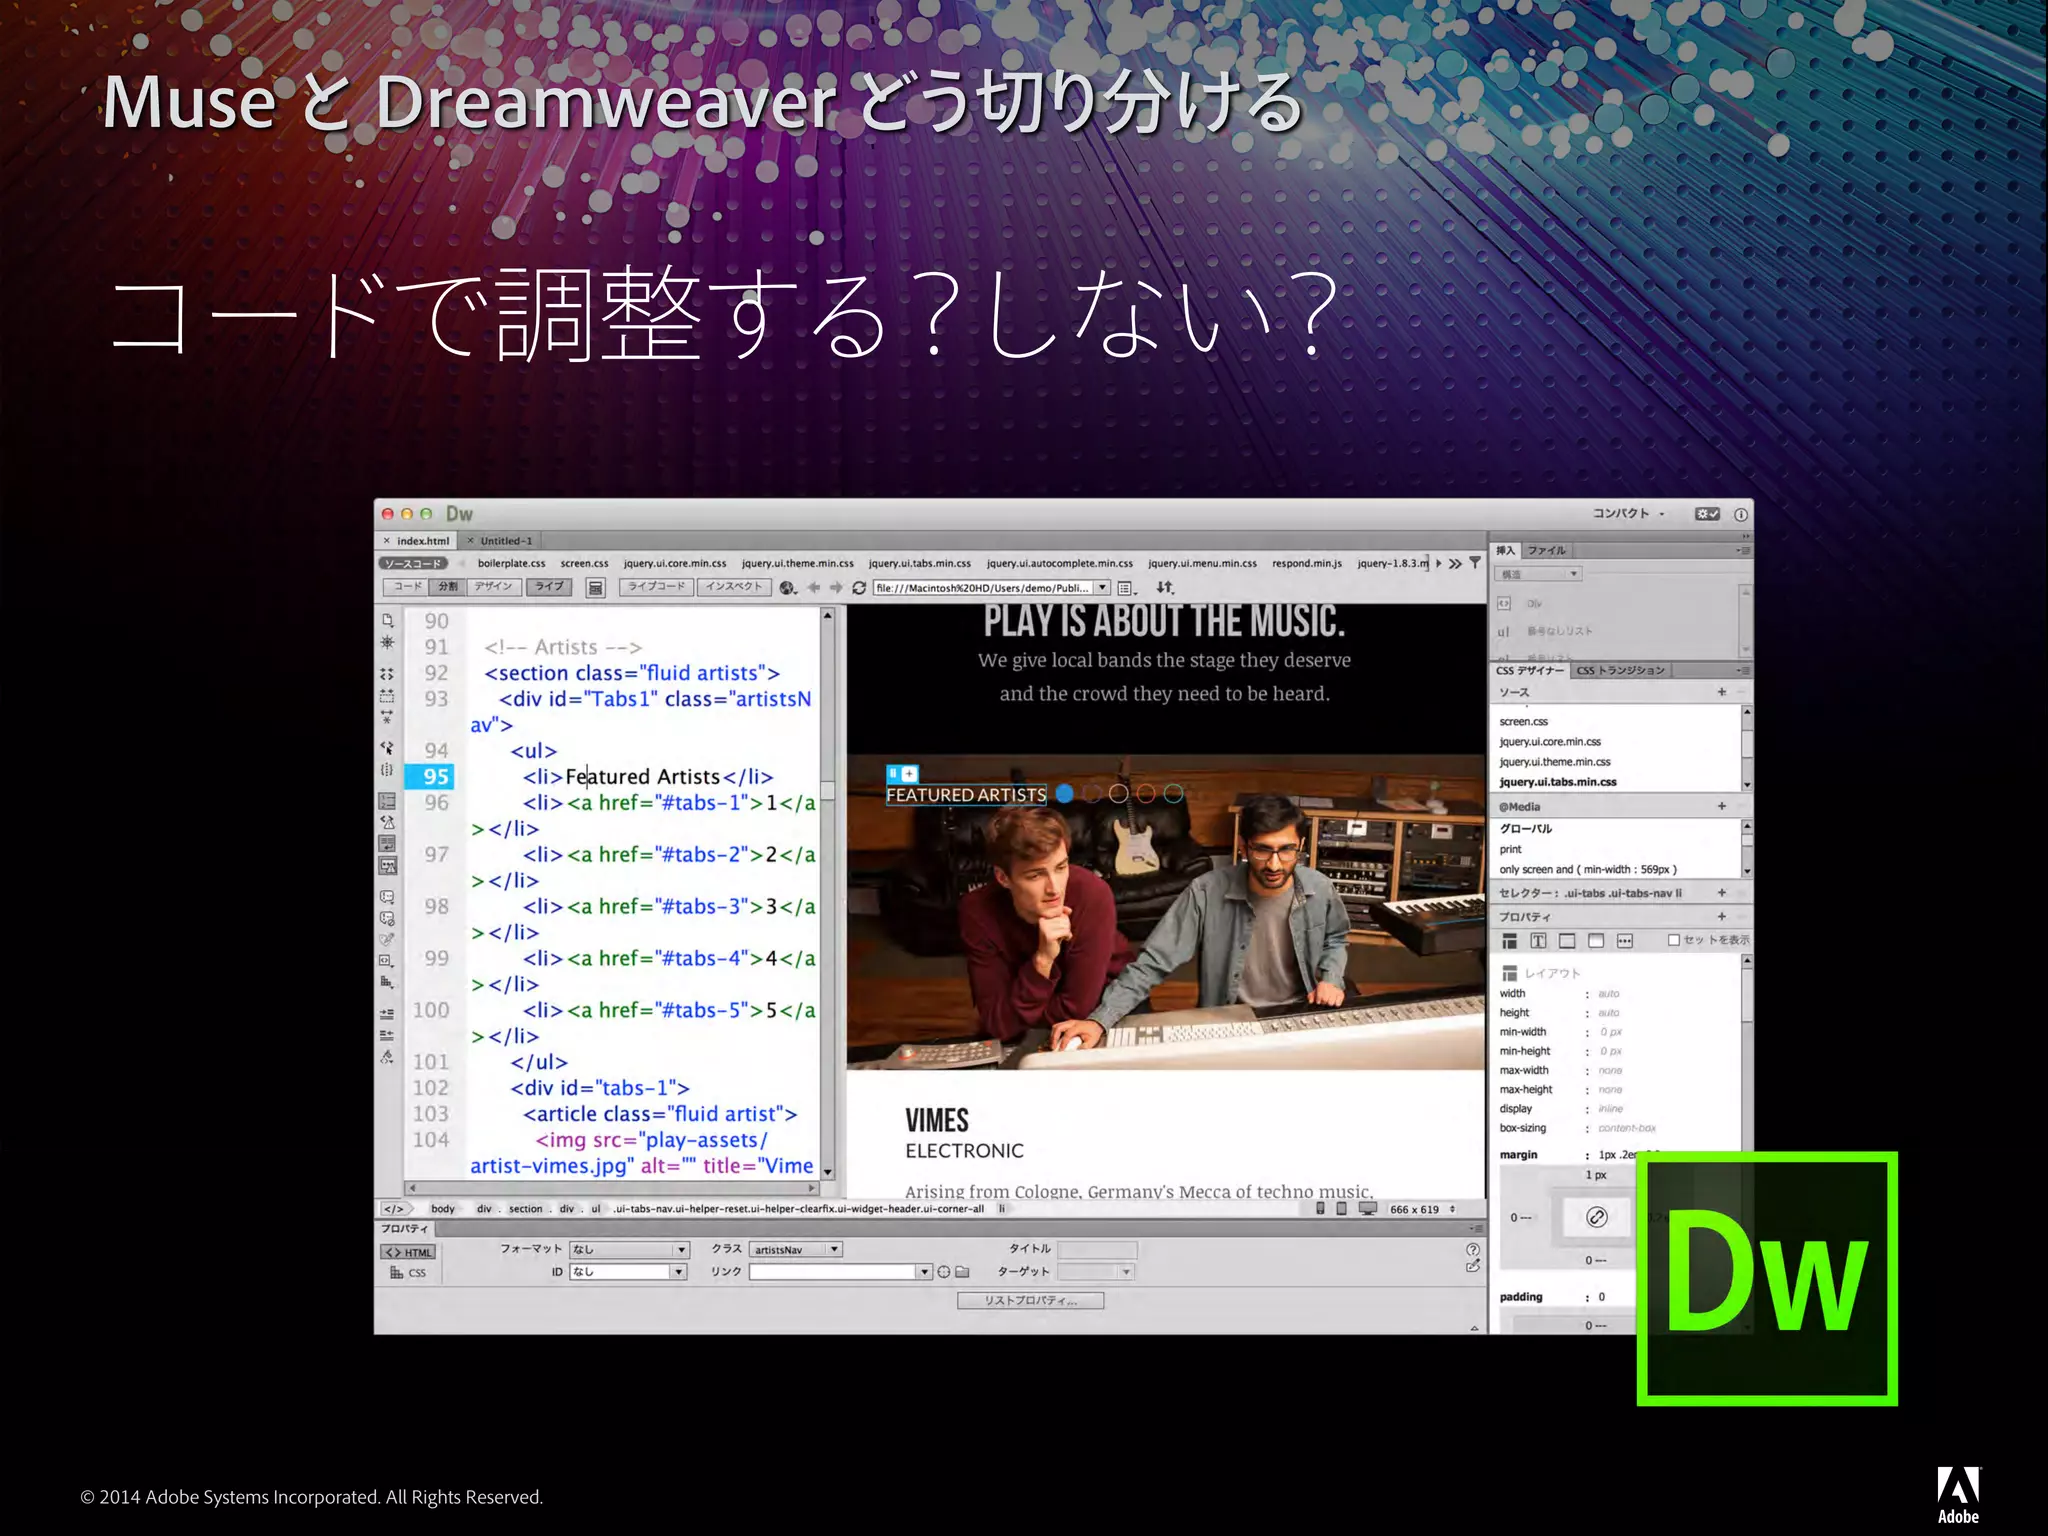Image resolution: width=2048 pixels, height=1536 pixels.
Task: Refresh the Live view with reload icon
Action: click(859, 588)
